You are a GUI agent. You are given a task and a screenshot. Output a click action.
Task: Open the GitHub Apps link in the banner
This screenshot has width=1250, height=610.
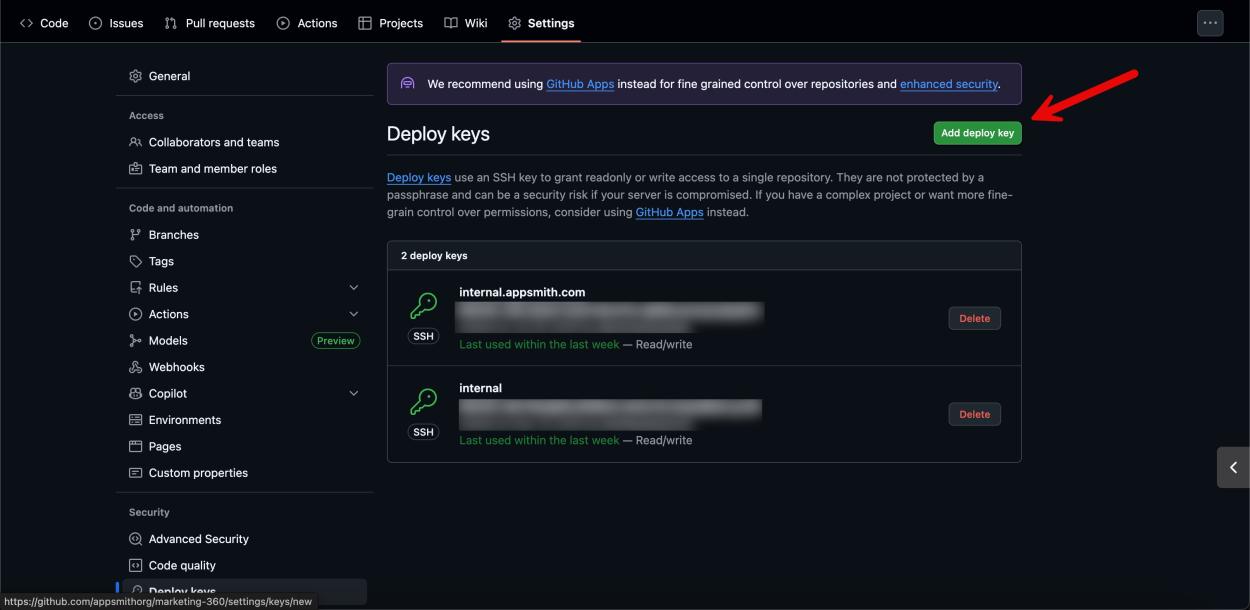(579, 83)
